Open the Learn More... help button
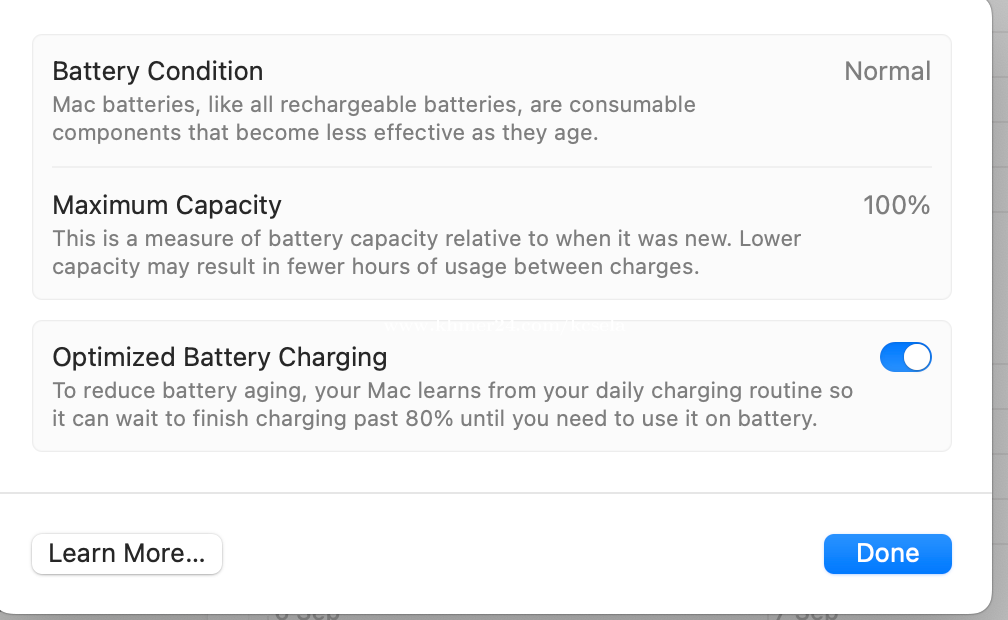Image resolution: width=1008 pixels, height=620 pixels. pos(127,554)
